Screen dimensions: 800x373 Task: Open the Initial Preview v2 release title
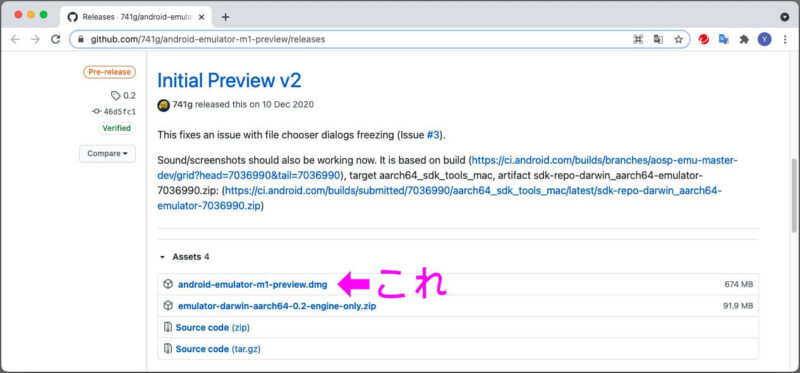point(229,81)
